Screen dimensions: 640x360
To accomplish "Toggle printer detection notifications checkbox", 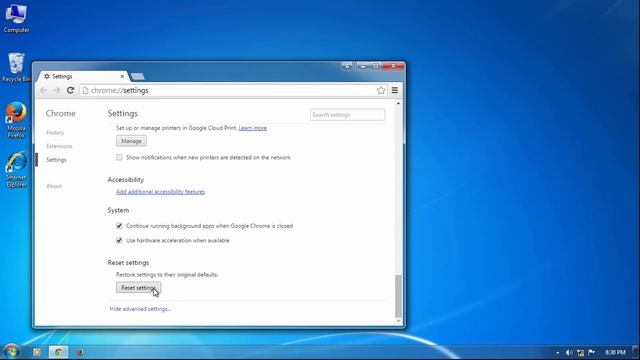I will (x=119, y=157).
